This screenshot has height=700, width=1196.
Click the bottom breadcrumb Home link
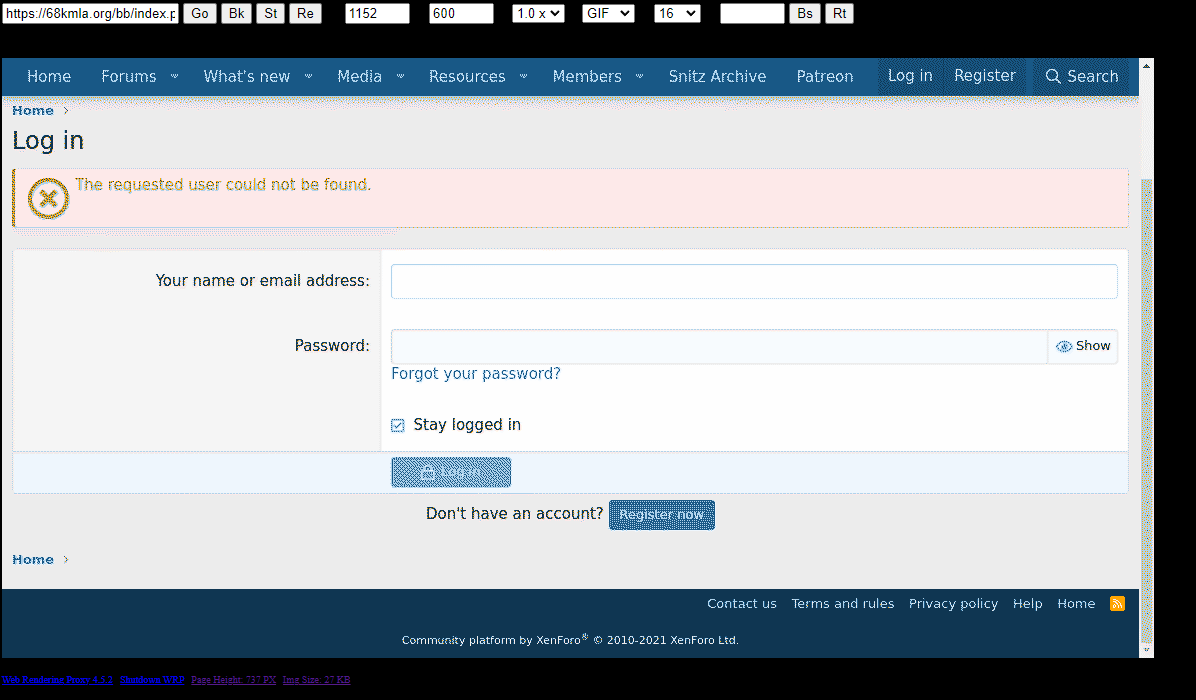tap(33, 560)
